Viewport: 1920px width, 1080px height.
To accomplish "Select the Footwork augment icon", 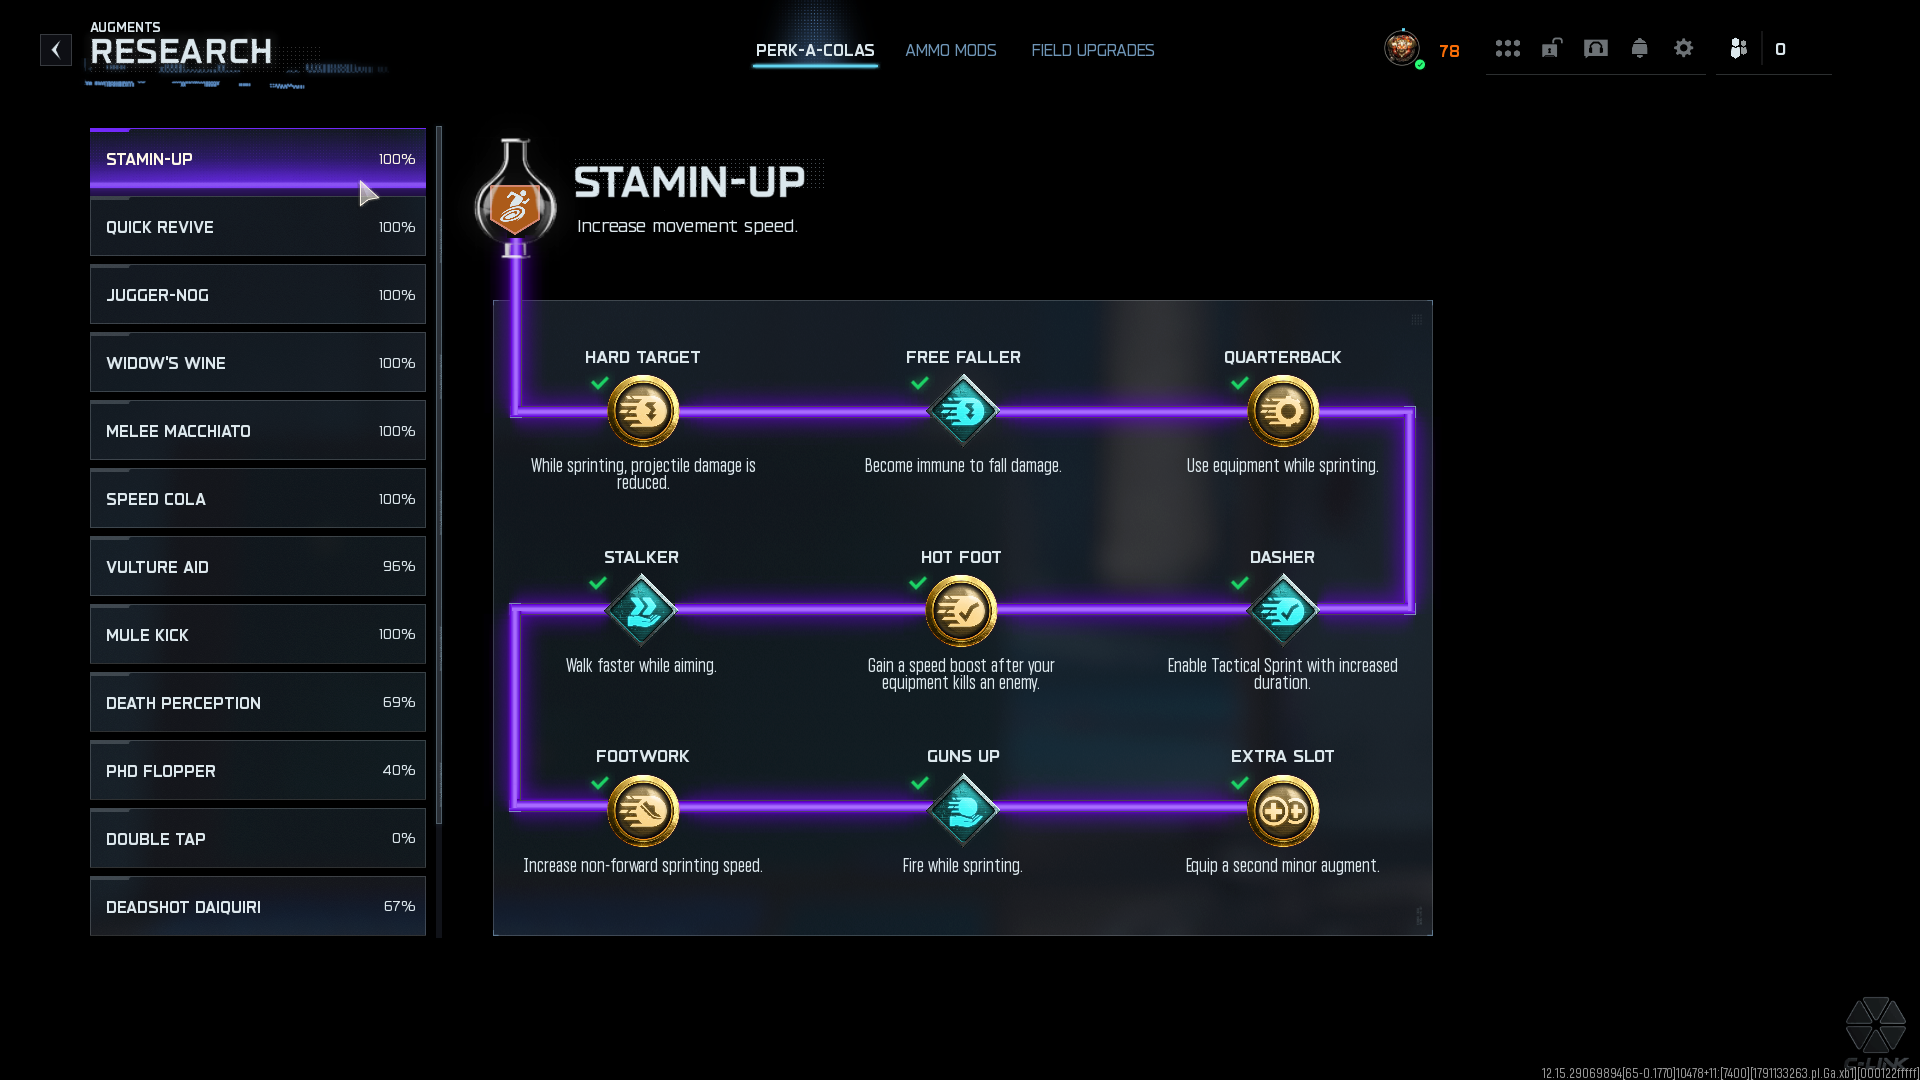I will (x=643, y=810).
